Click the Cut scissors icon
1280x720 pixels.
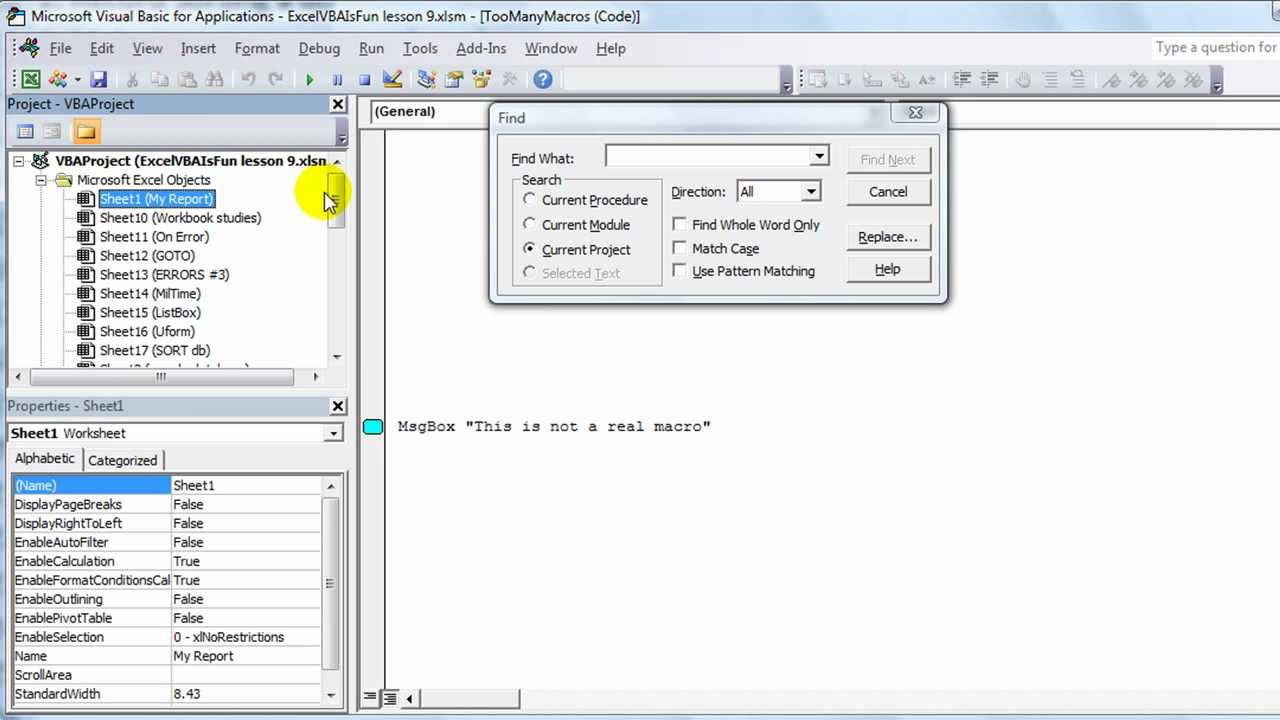point(132,80)
